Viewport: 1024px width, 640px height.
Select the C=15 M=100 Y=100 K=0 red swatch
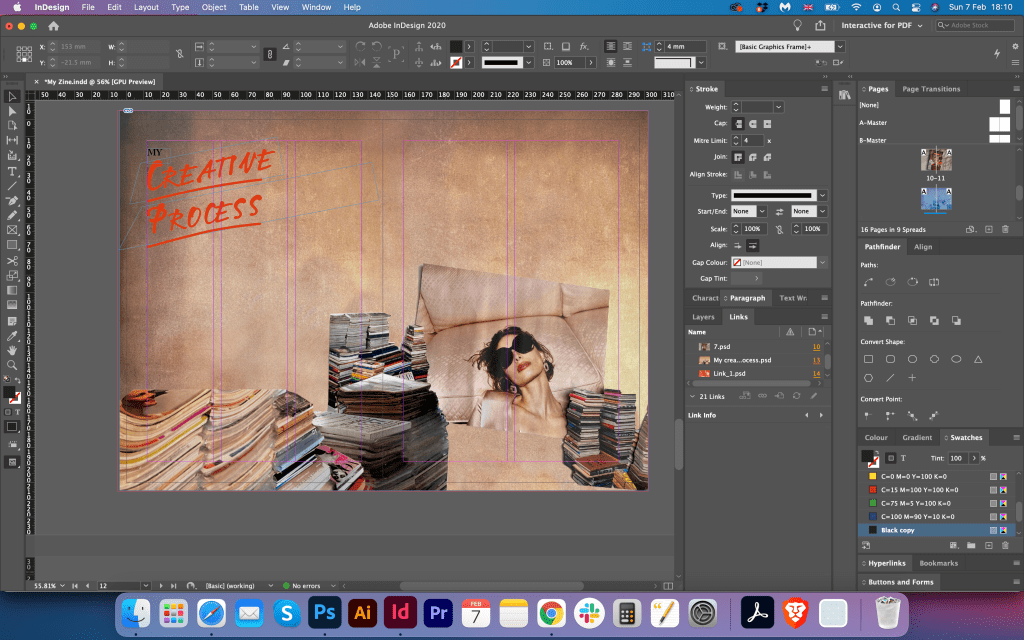(x=919, y=490)
